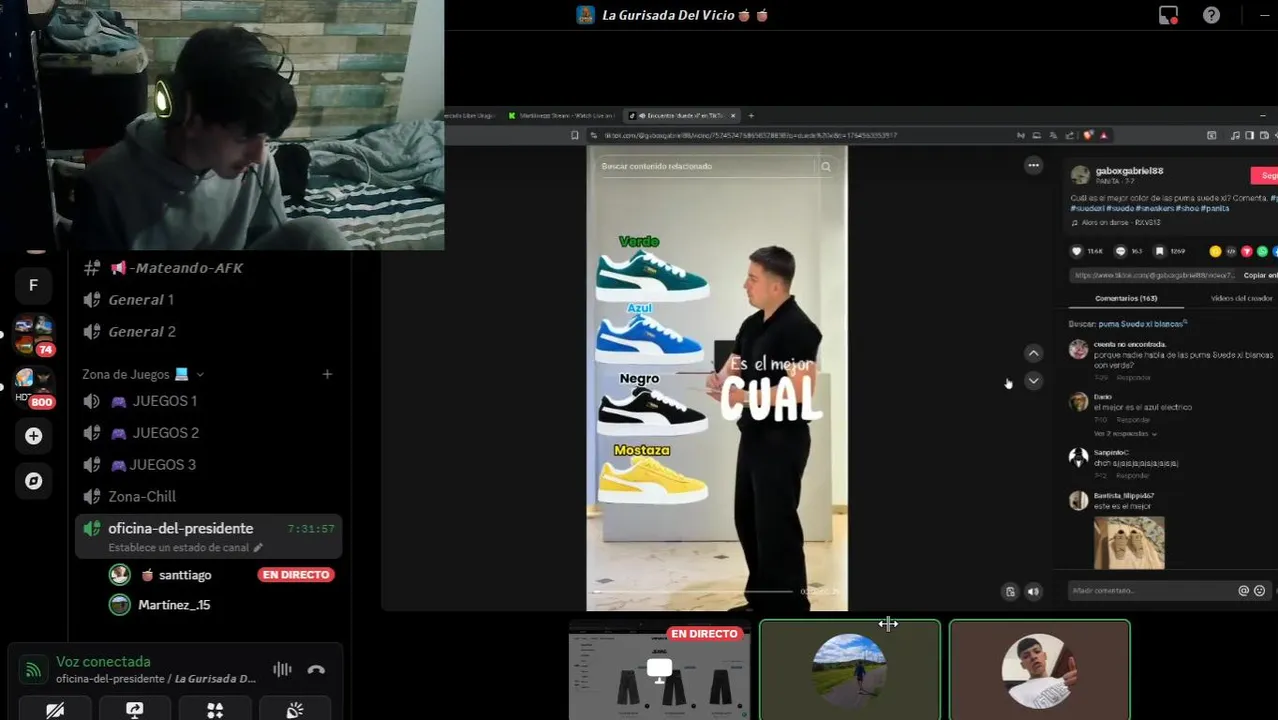Insert a mention with the @ icon
The height and width of the screenshot is (720, 1278).
[x=1244, y=591]
